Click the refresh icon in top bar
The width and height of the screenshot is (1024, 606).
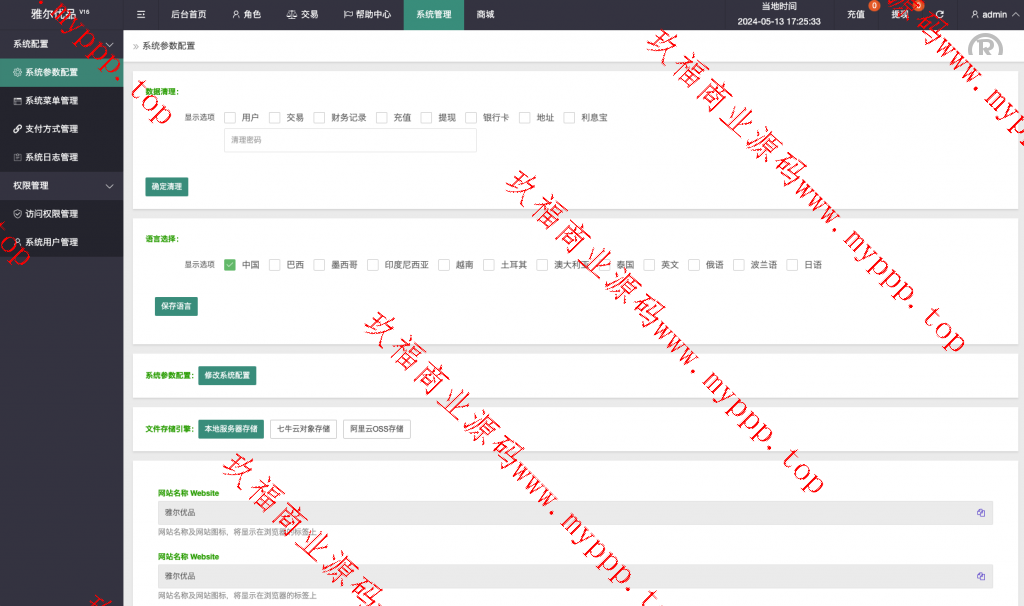click(939, 15)
